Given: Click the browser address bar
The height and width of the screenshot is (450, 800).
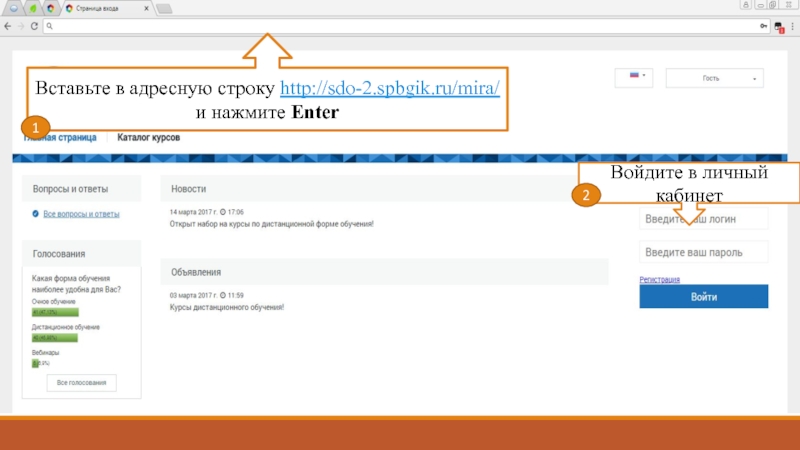Looking at the screenshot, I should click(x=400, y=27).
